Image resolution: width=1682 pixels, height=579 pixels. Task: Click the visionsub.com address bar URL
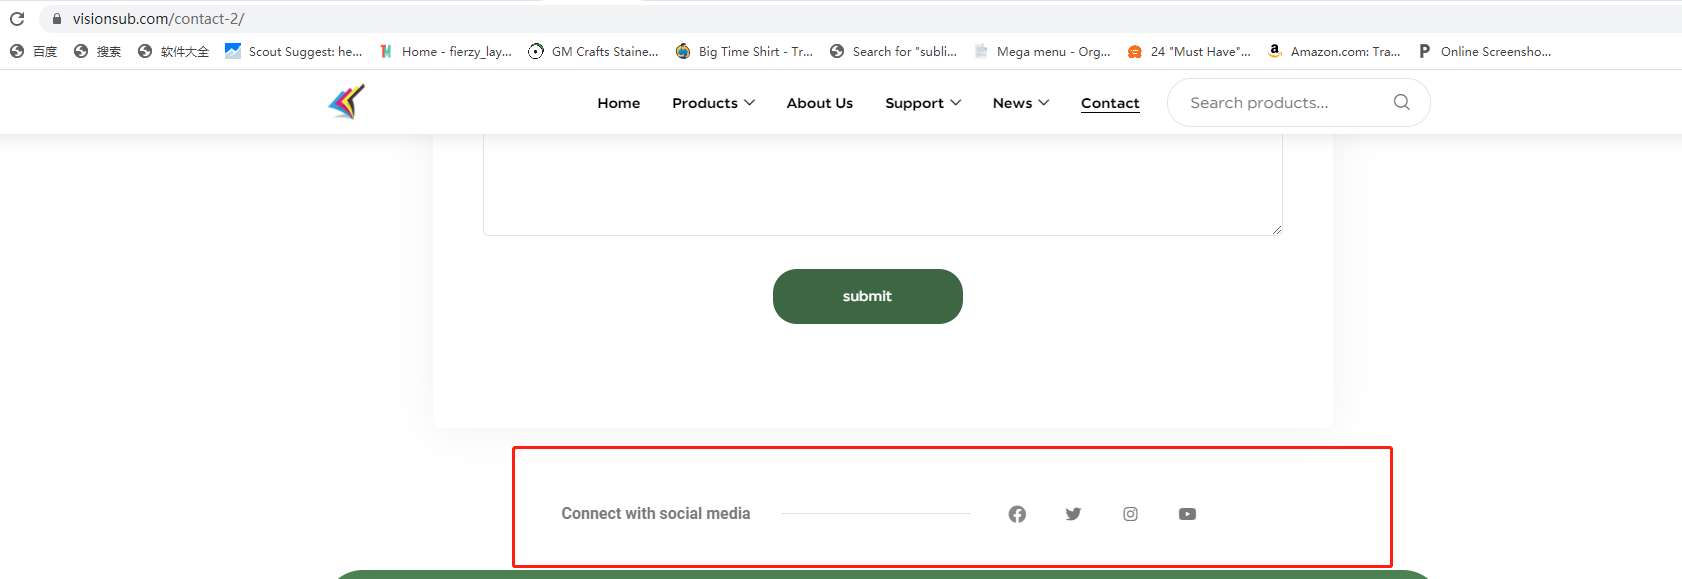(x=158, y=18)
